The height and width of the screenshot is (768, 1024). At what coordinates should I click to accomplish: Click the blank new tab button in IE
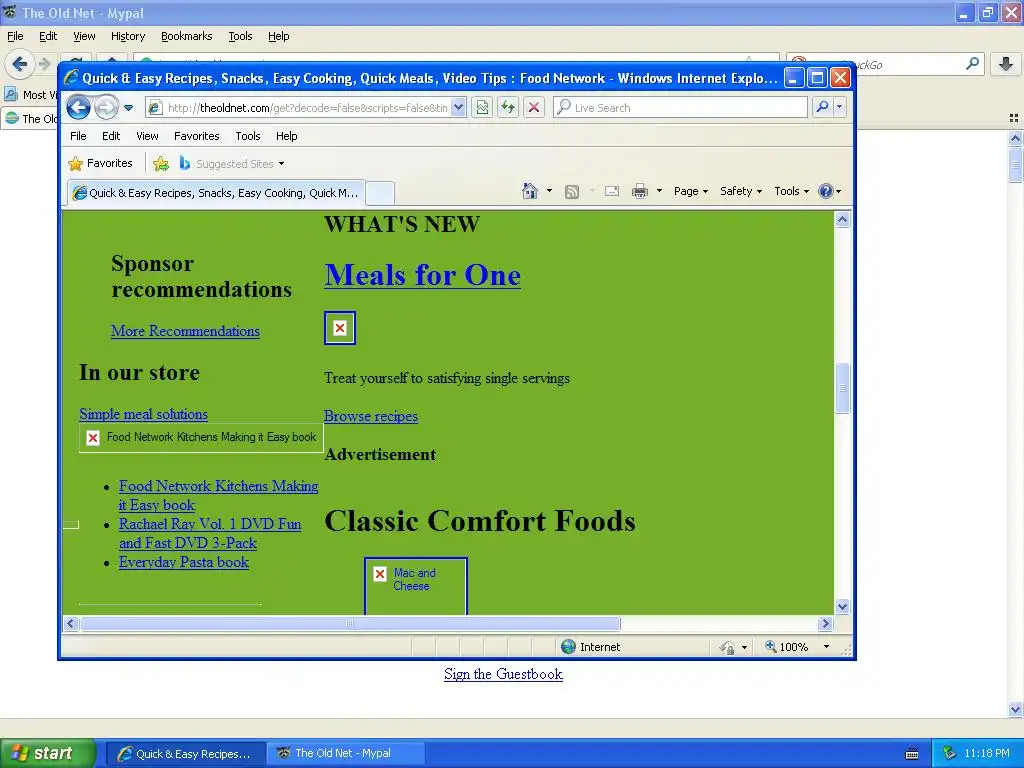tap(379, 193)
